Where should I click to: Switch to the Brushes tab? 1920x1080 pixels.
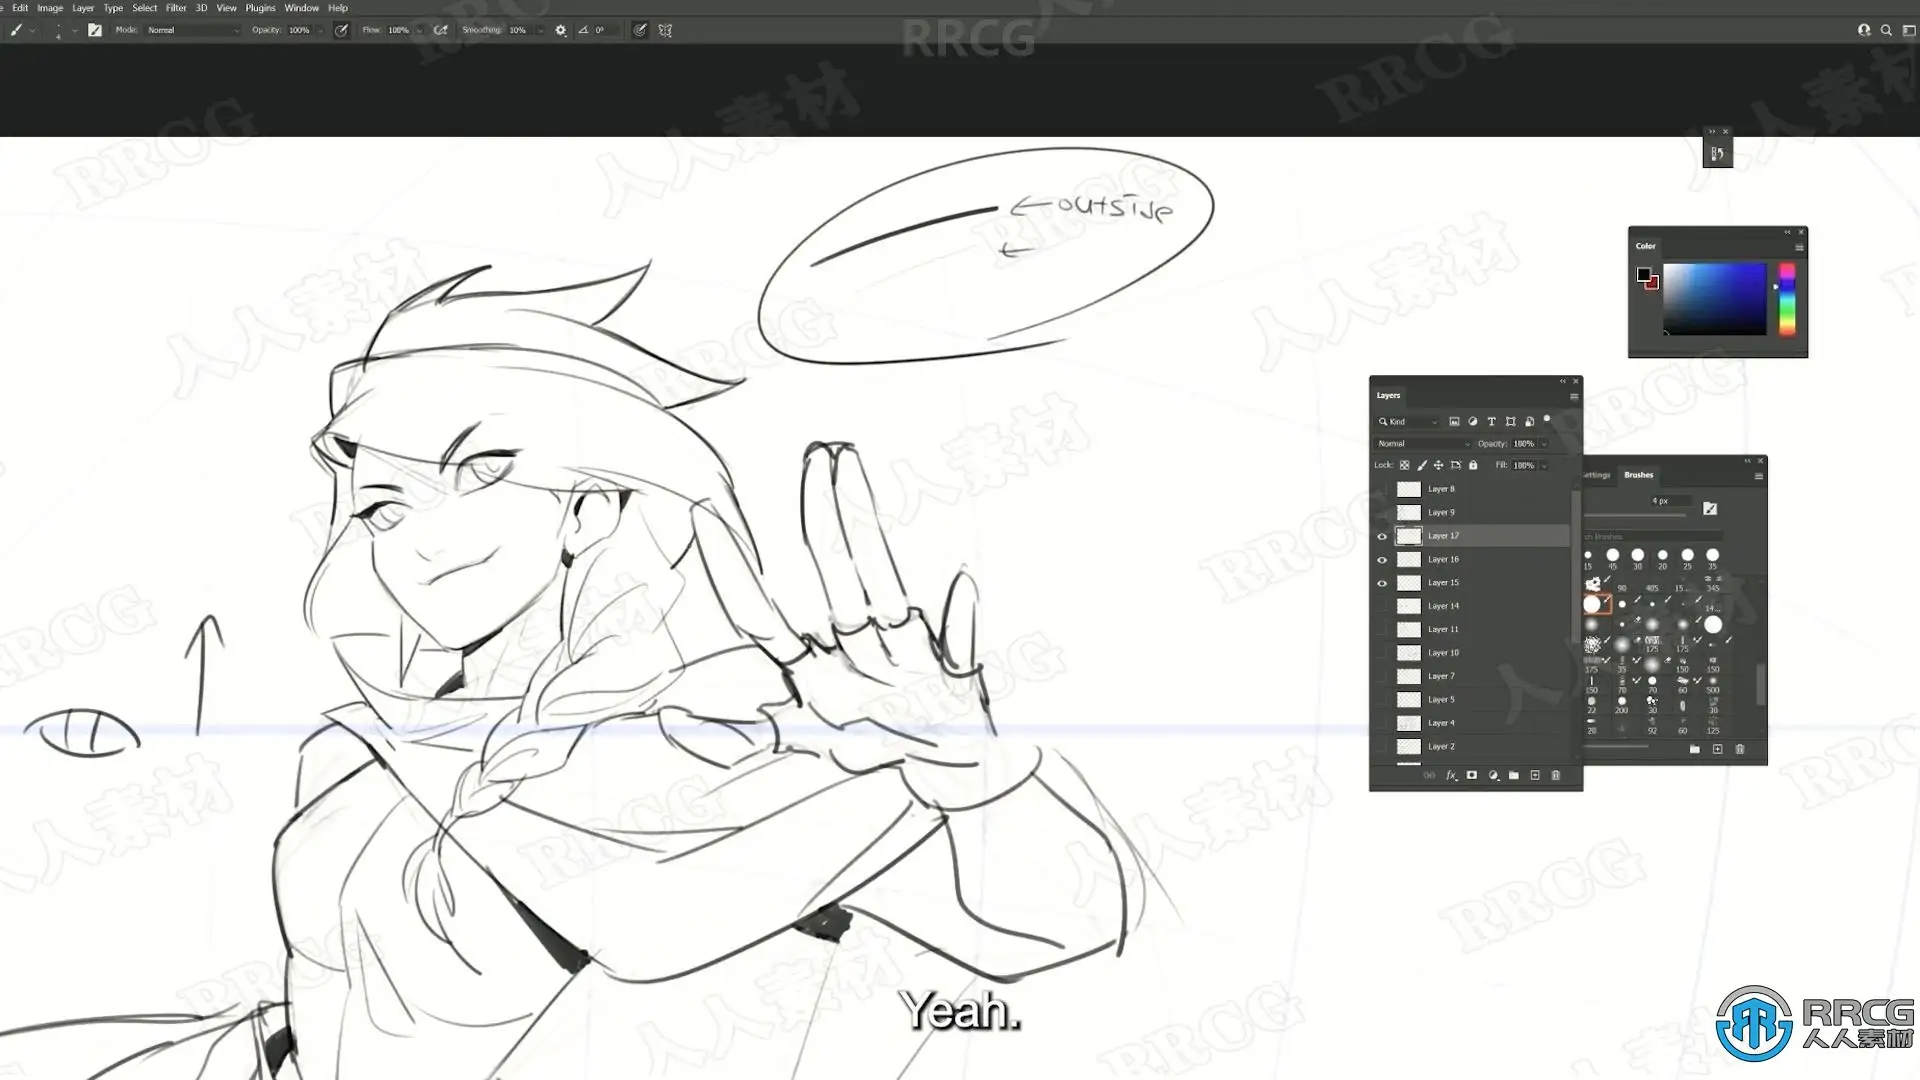[x=1638, y=475]
